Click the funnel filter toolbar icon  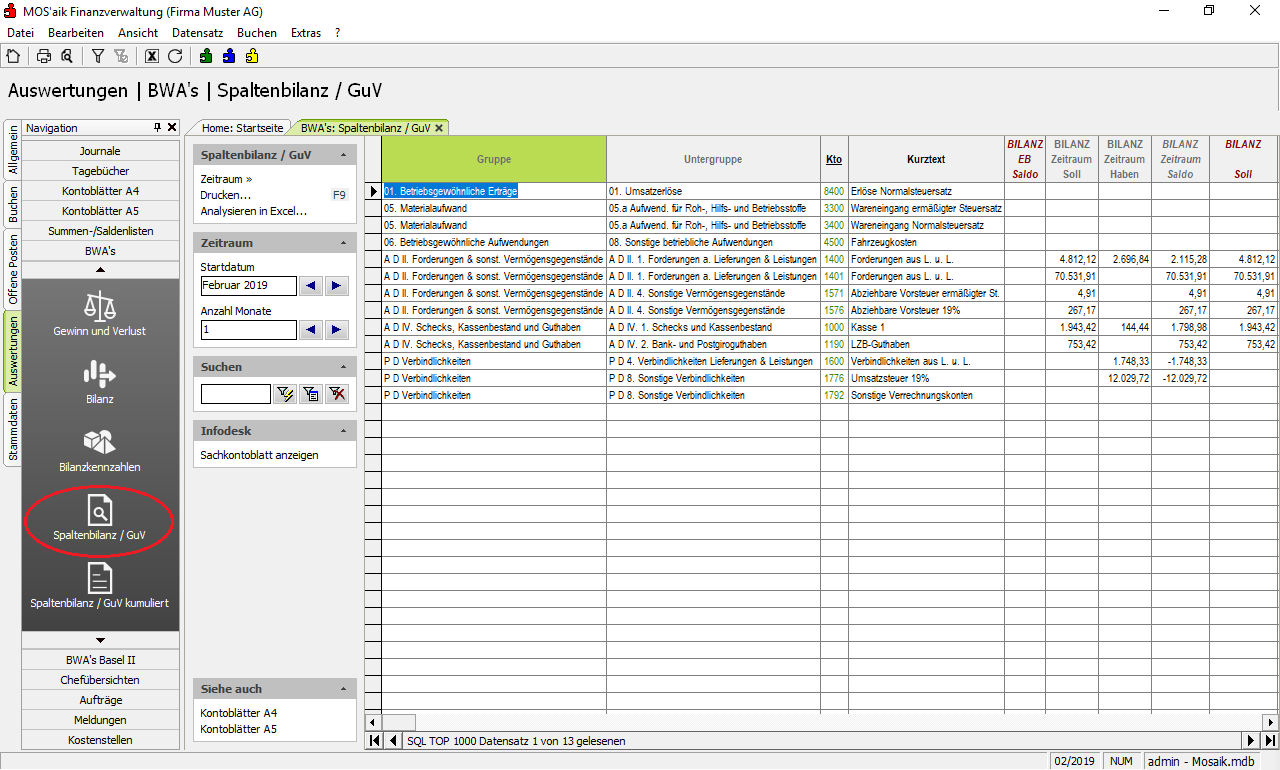coord(98,56)
